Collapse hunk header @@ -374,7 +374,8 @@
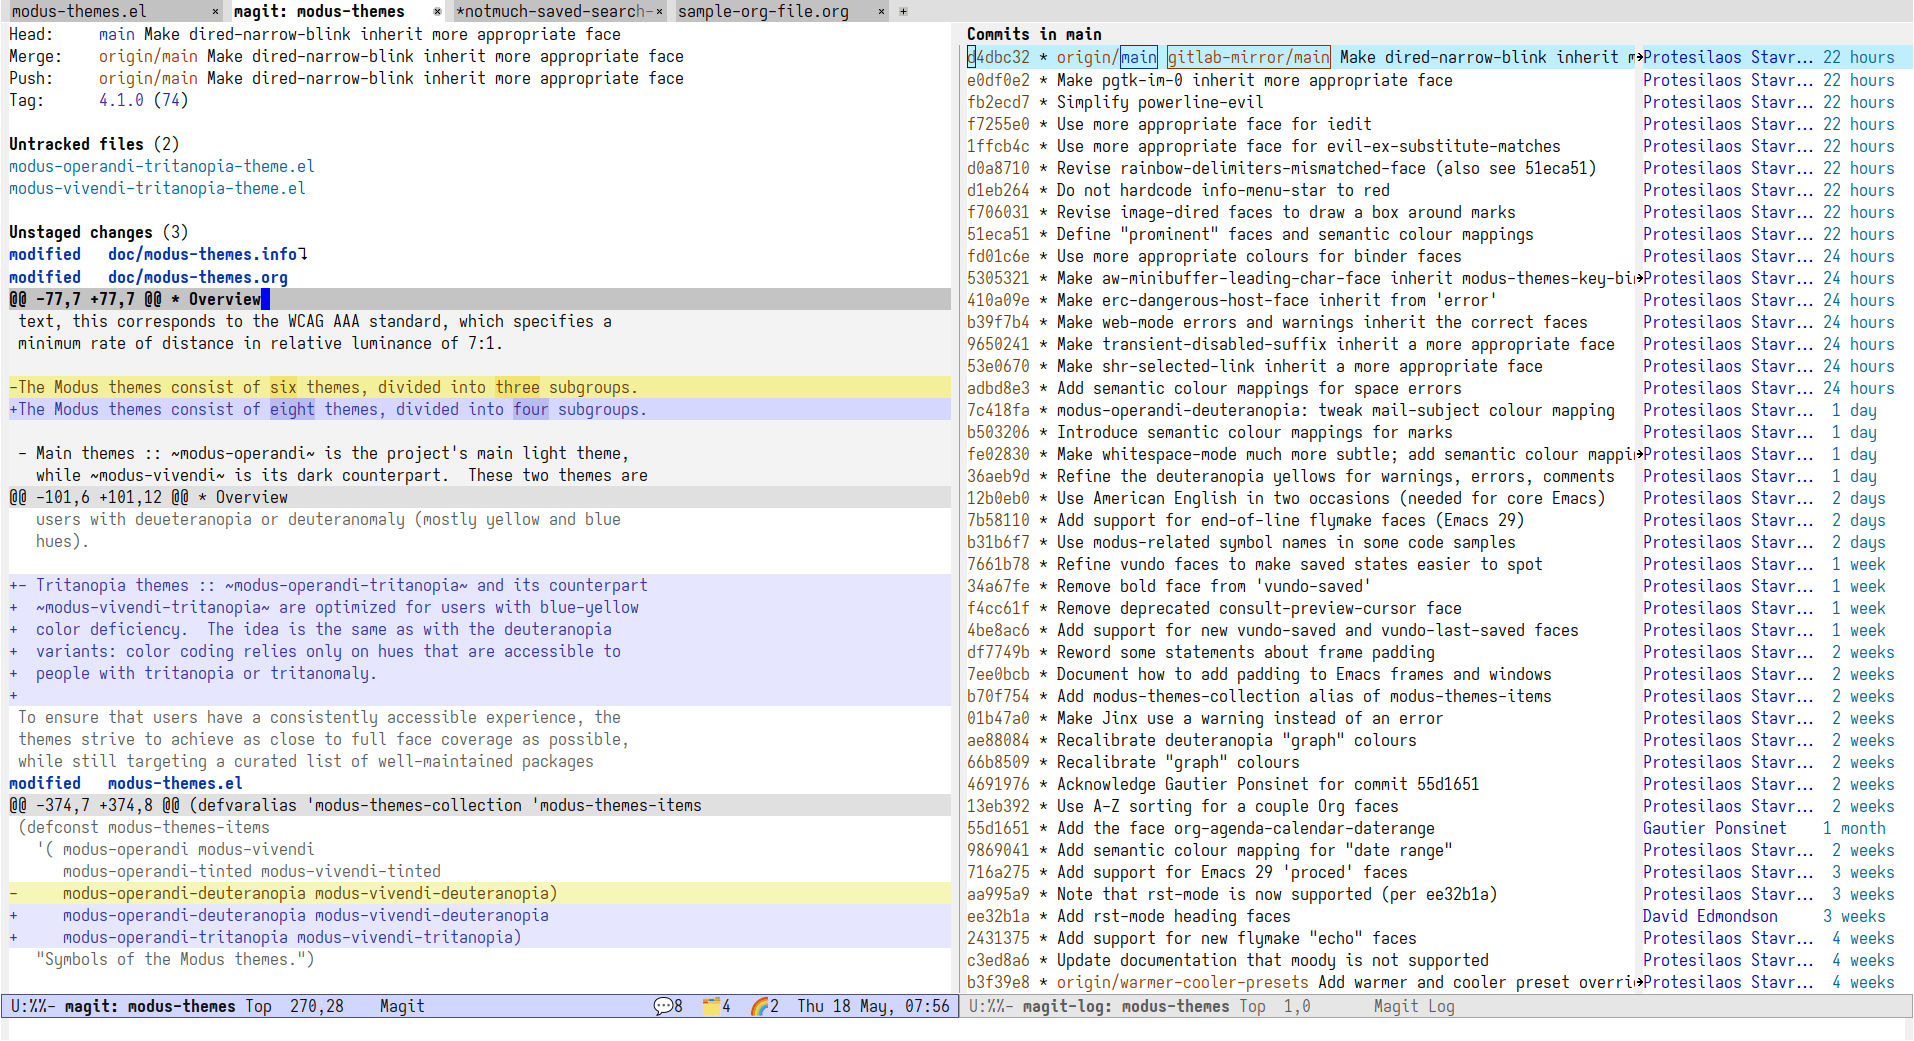The image size is (1914, 1041). [480, 805]
